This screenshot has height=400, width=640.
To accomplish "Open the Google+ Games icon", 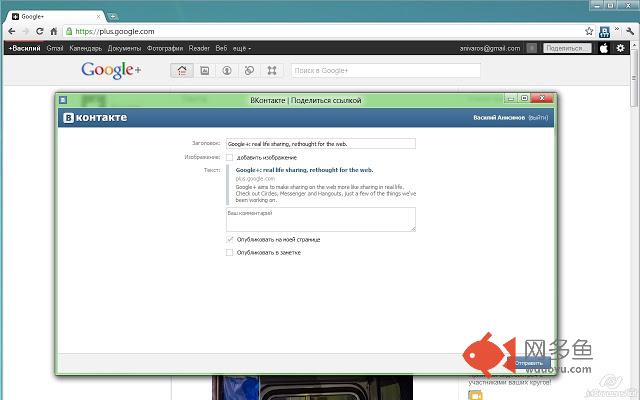I will [x=272, y=71].
